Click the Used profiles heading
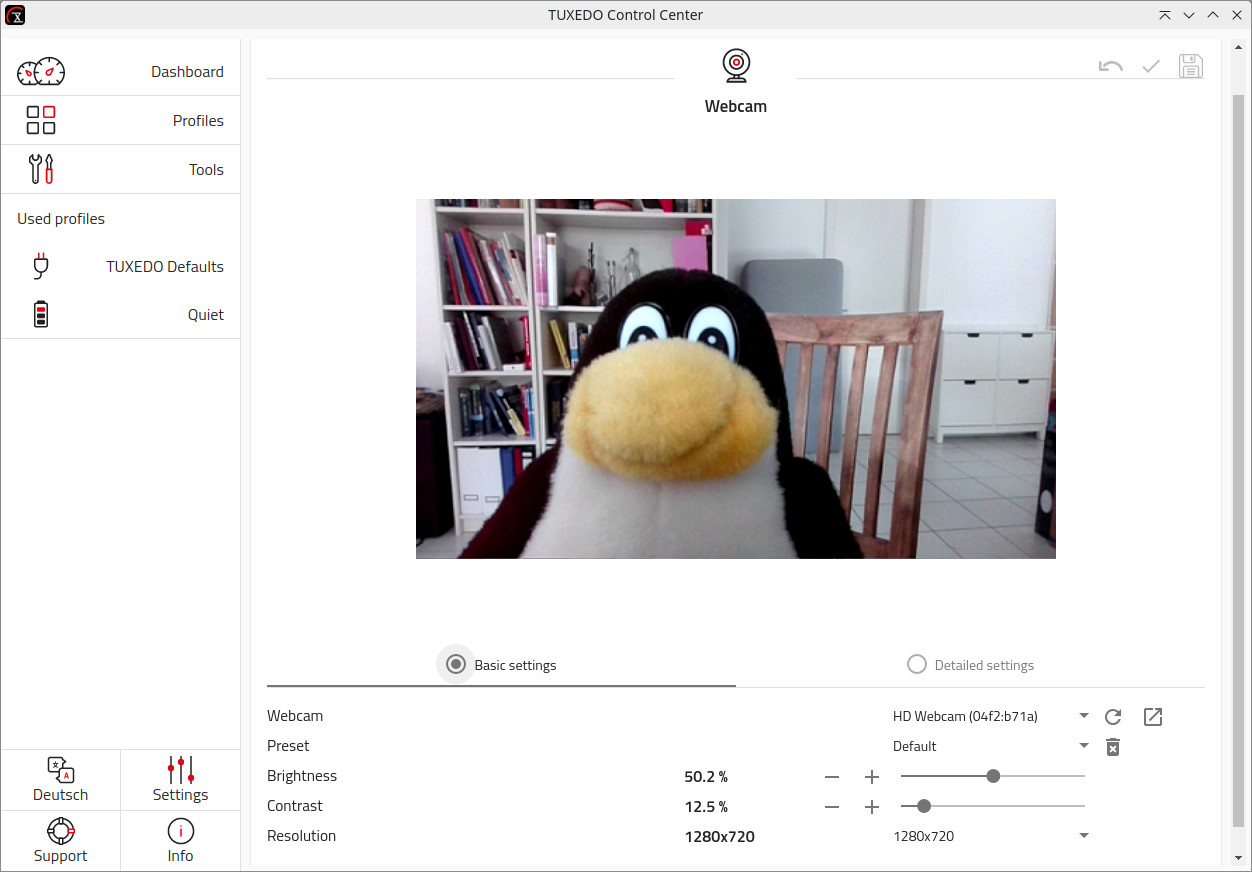The width and height of the screenshot is (1252, 872). (61, 219)
